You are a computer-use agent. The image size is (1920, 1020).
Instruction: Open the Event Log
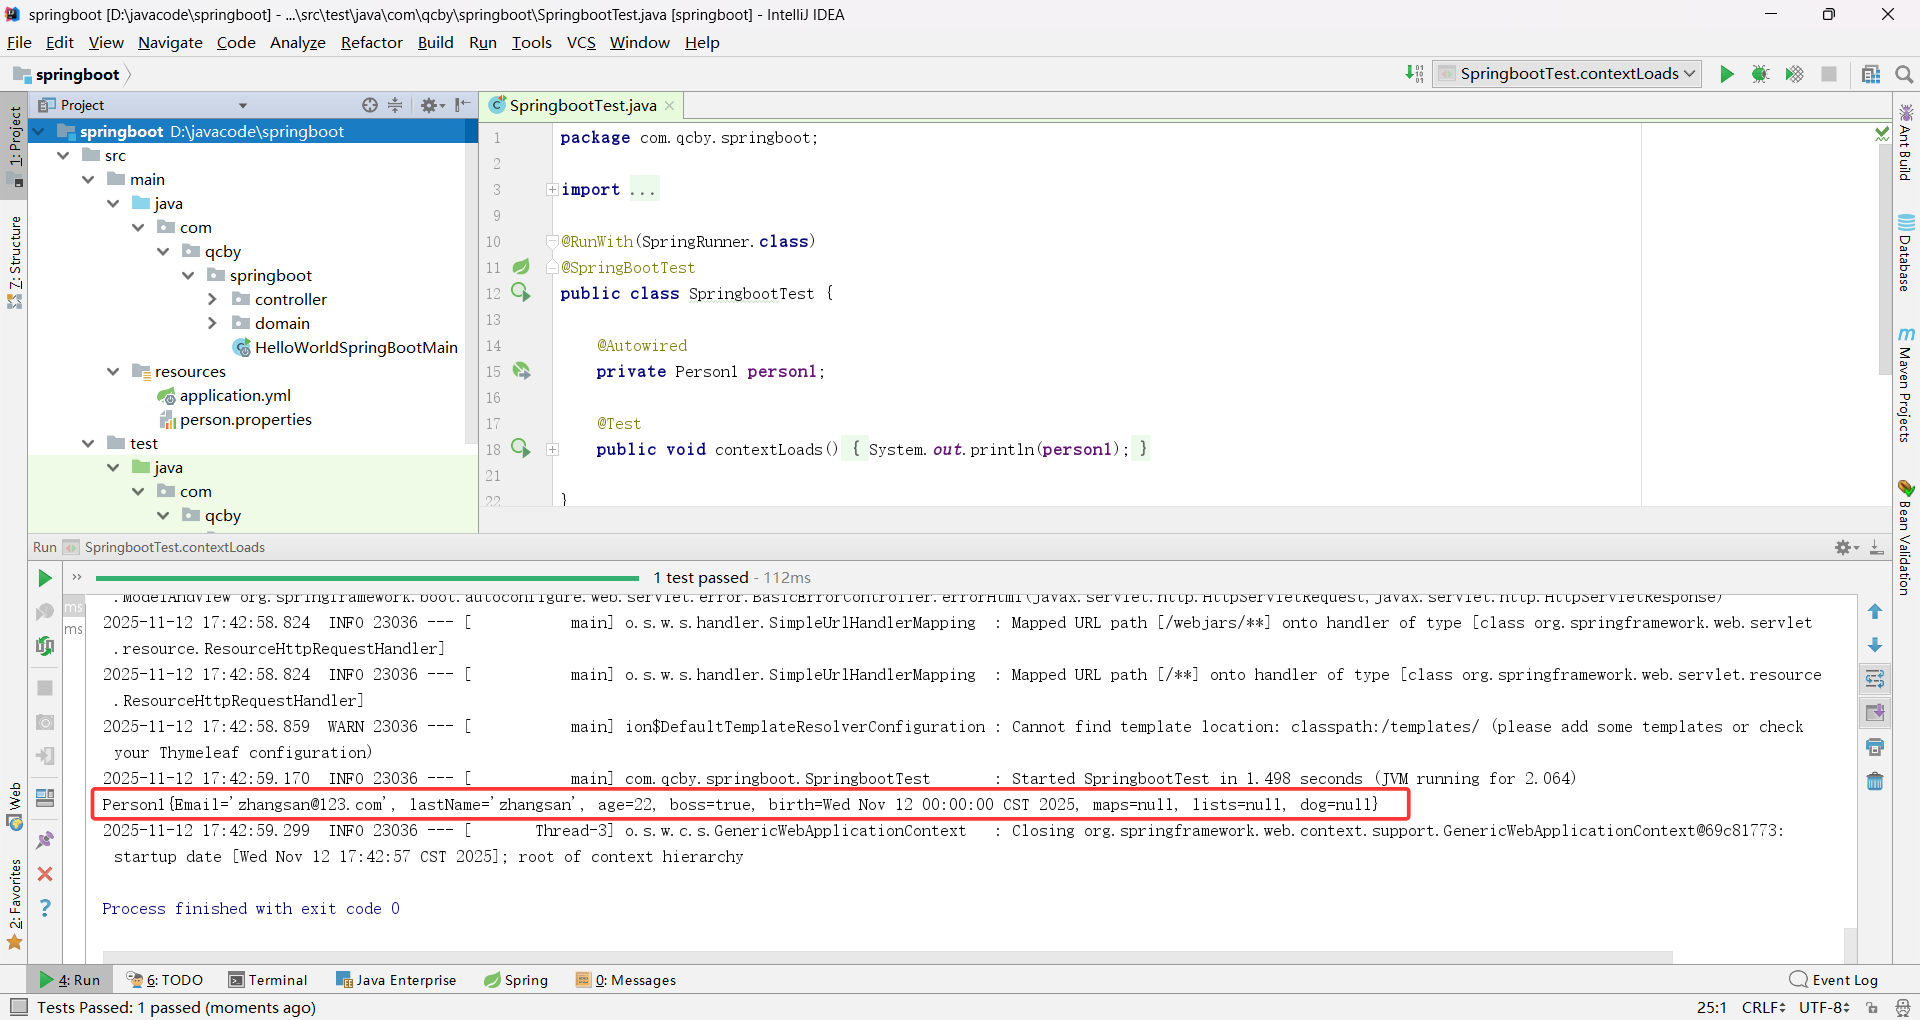(x=1833, y=980)
